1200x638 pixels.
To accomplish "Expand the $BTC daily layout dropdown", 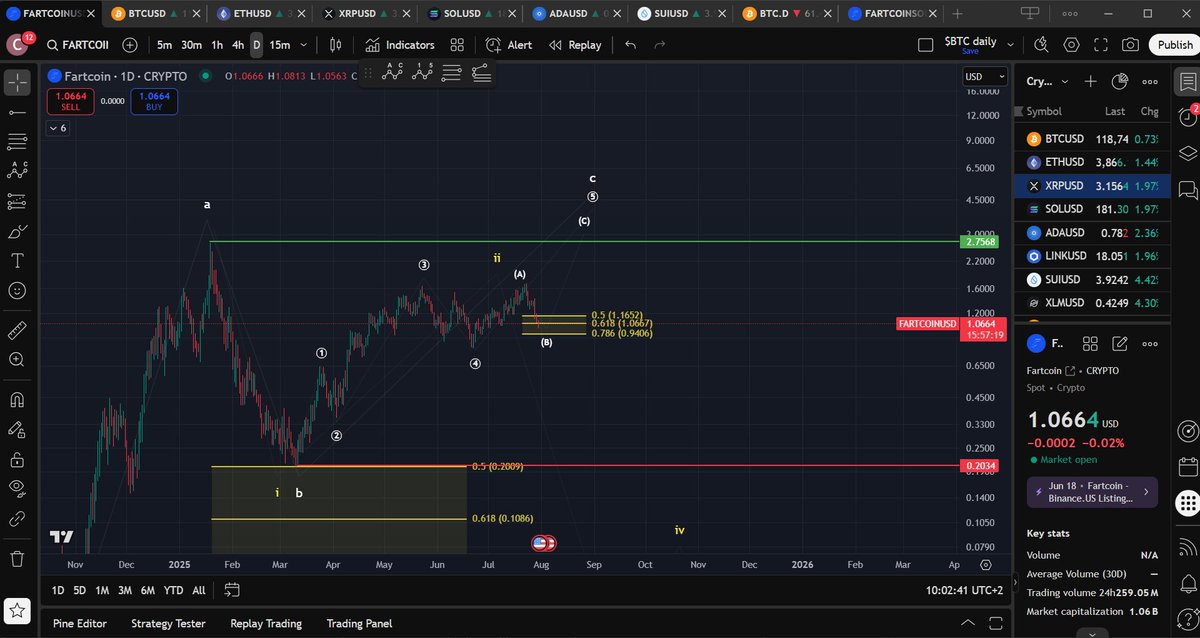I will (x=1011, y=45).
